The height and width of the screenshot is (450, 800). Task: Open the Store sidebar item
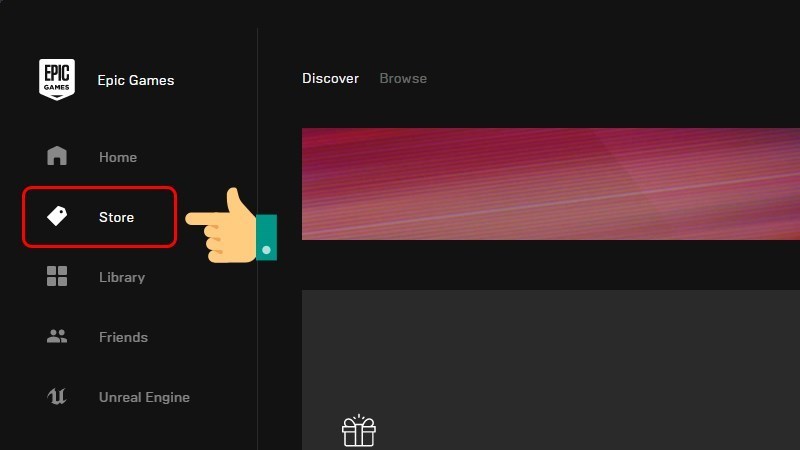[x=116, y=217]
